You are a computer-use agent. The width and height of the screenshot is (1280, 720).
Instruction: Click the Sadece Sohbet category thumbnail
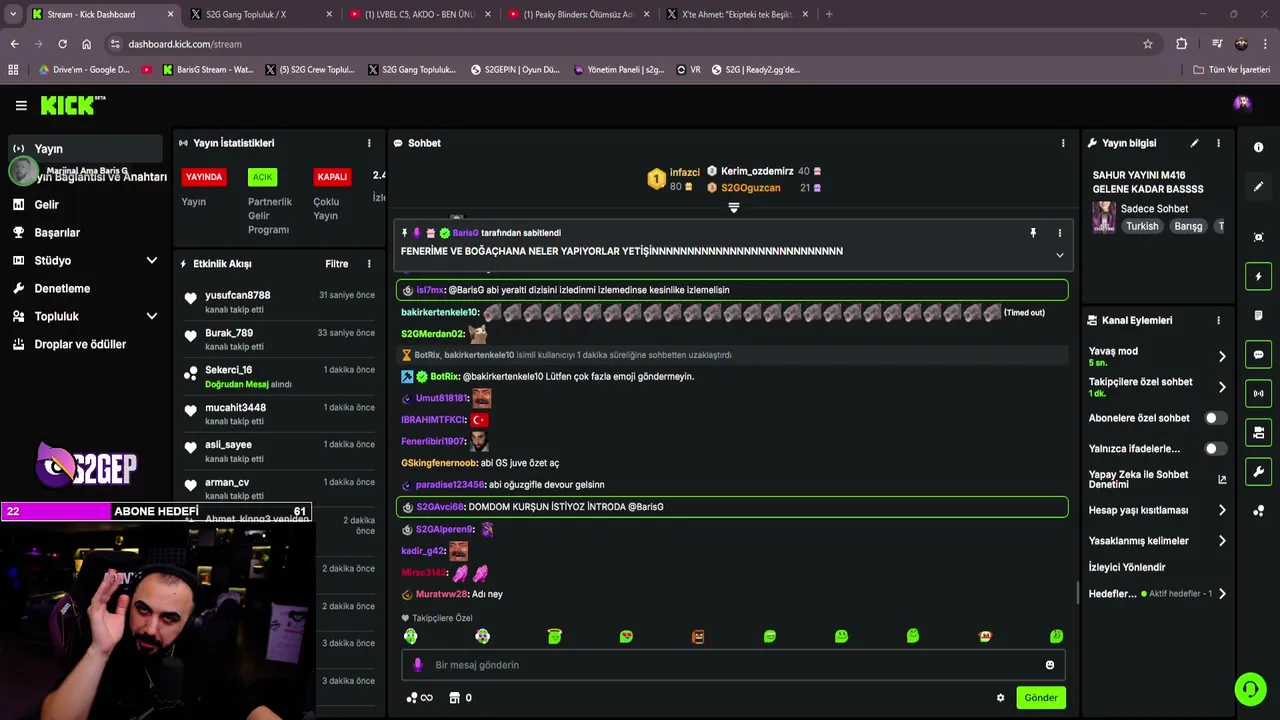[1104, 217]
